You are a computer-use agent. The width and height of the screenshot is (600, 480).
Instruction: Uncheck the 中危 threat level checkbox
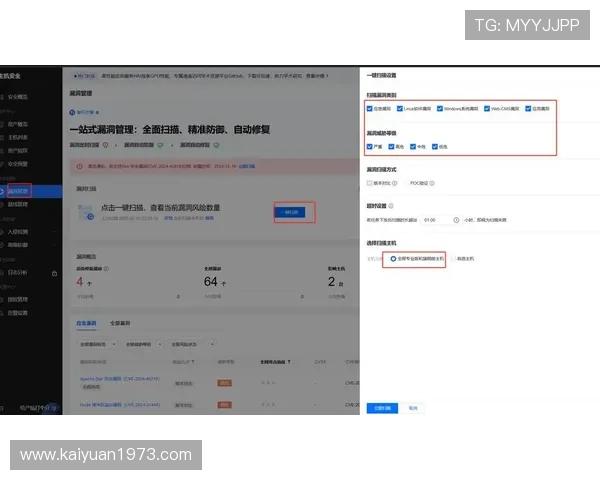[412, 147]
